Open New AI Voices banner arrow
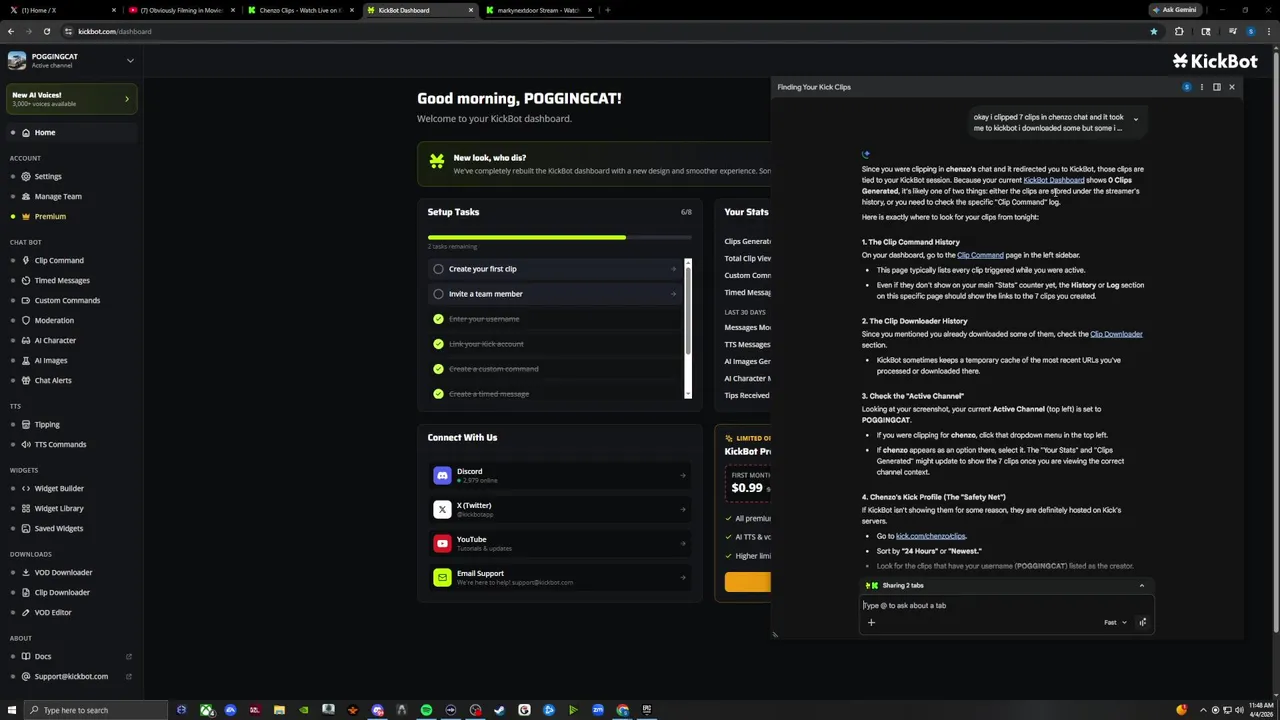Image resolution: width=1280 pixels, height=720 pixels. pyautogui.click(x=126, y=99)
